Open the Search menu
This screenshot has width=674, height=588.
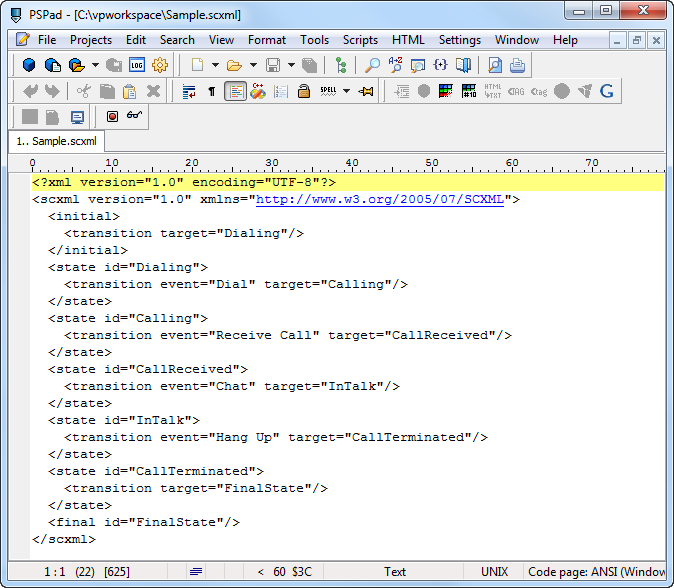coord(177,40)
